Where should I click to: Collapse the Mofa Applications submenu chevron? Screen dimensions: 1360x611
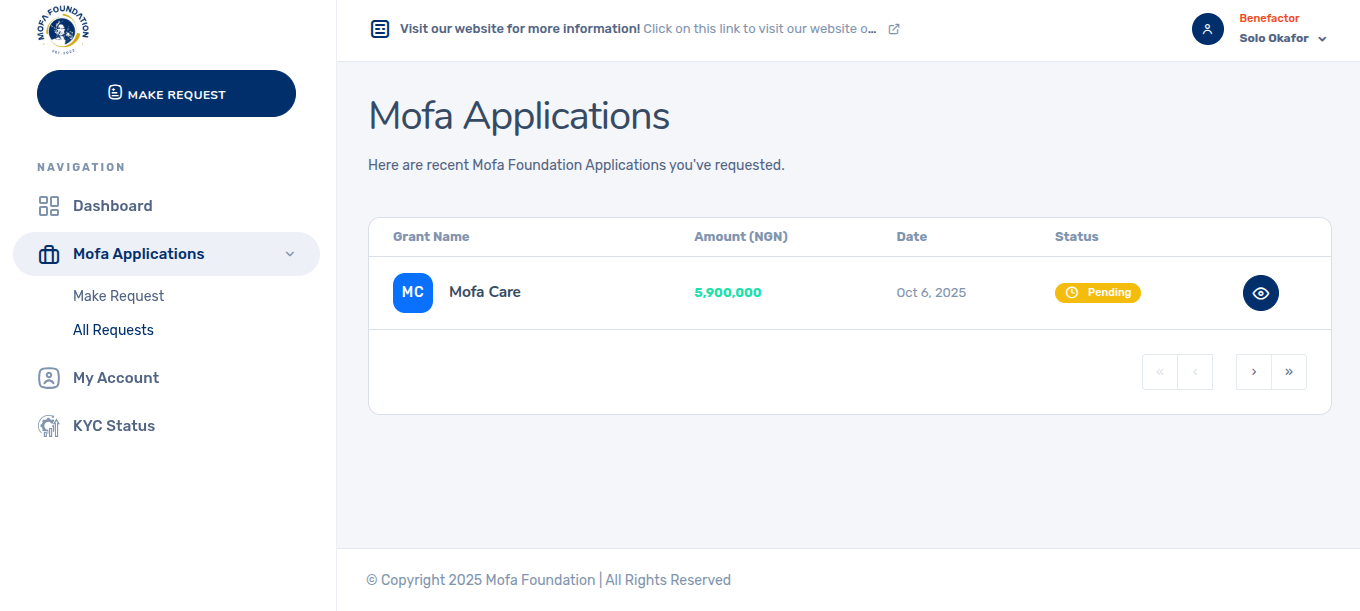click(x=290, y=254)
